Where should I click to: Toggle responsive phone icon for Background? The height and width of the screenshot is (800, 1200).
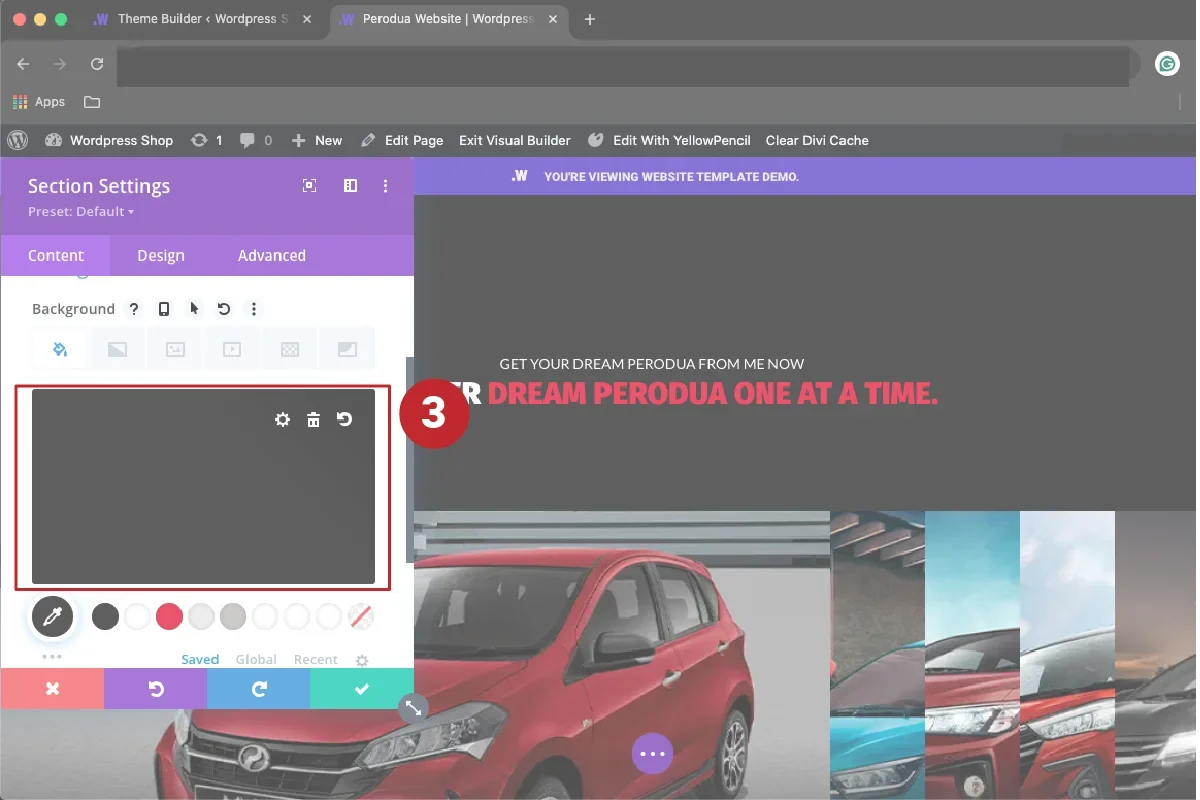[164, 309]
